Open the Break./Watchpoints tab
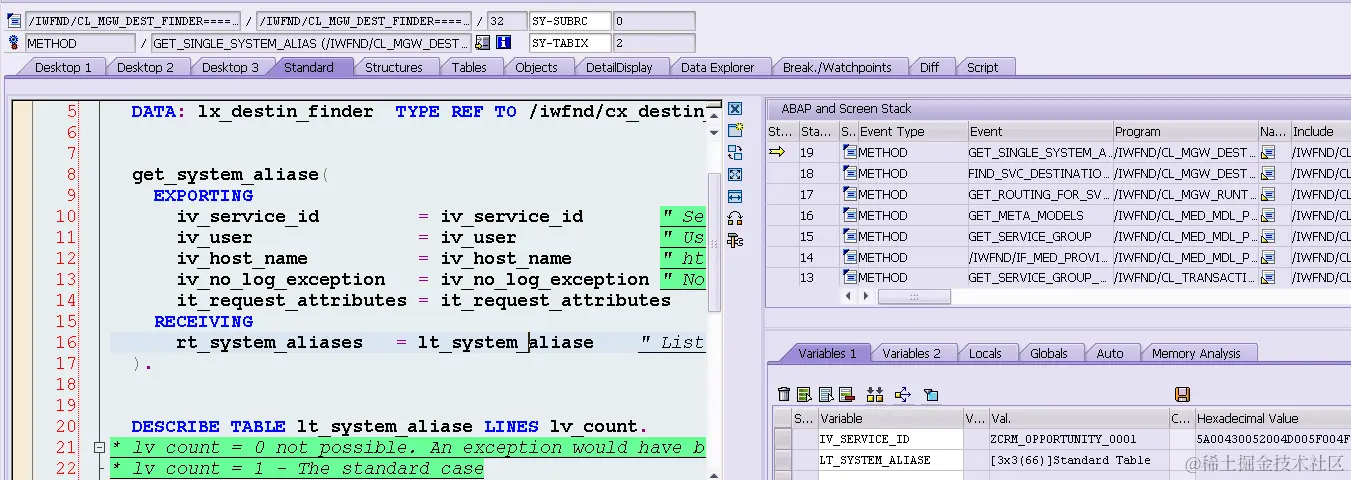The image size is (1351, 480). pyautogui.click(x=837, y=67)
